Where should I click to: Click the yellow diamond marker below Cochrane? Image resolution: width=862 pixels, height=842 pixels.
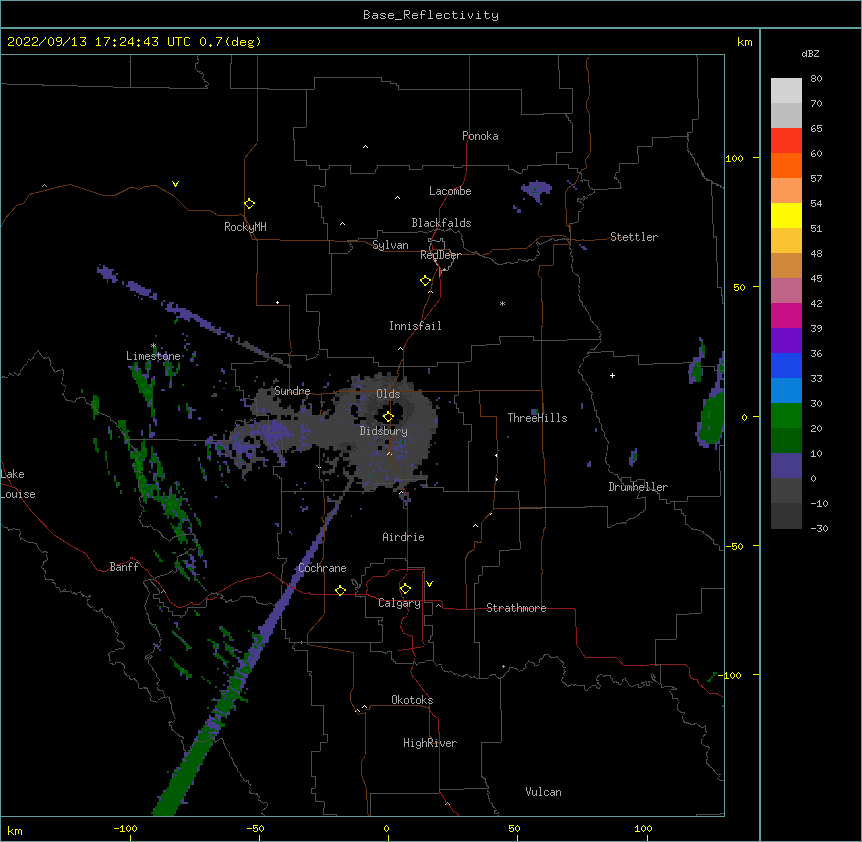340,590
